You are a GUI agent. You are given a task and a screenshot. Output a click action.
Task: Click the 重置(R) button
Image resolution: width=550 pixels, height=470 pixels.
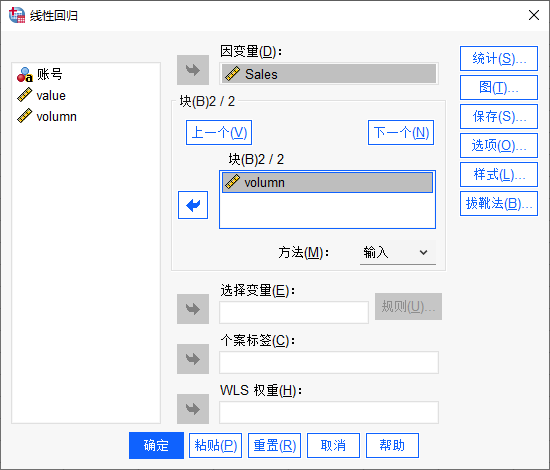pyautogui.click(x=274, y=445)
